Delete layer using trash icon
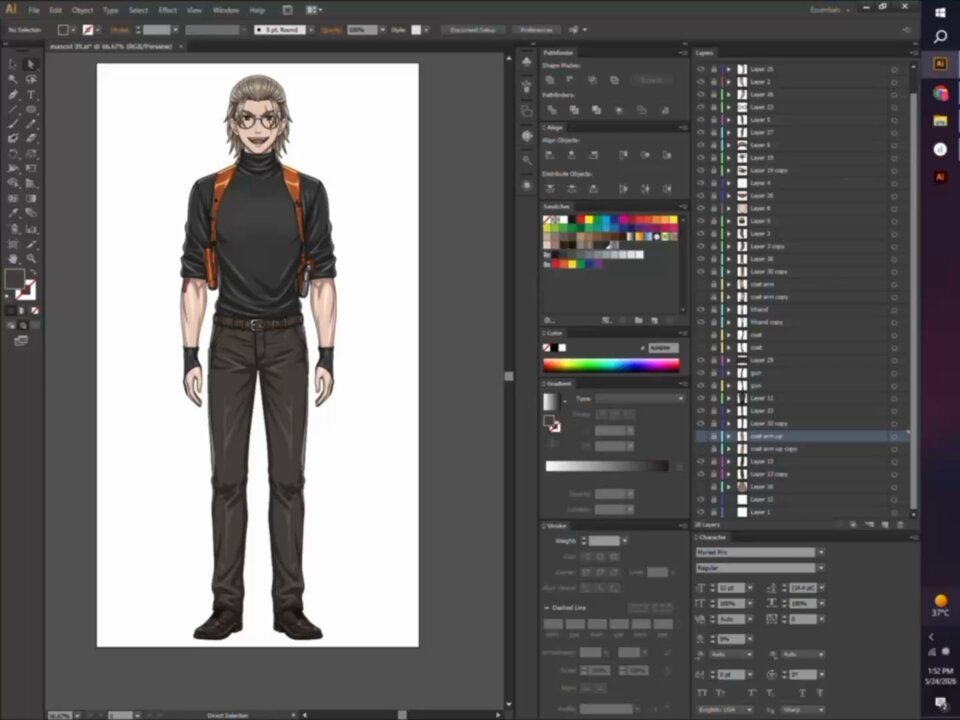The image size is (960, 720). coord(900,525)
